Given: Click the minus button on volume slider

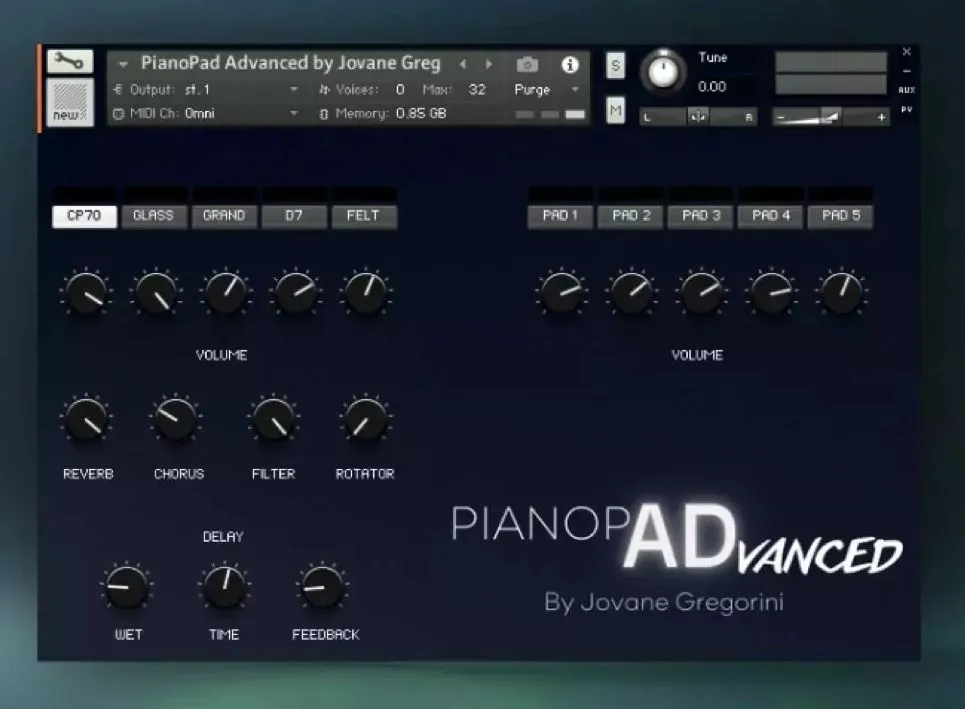Looking at the screenshot, I should click(x=780, y=117).
